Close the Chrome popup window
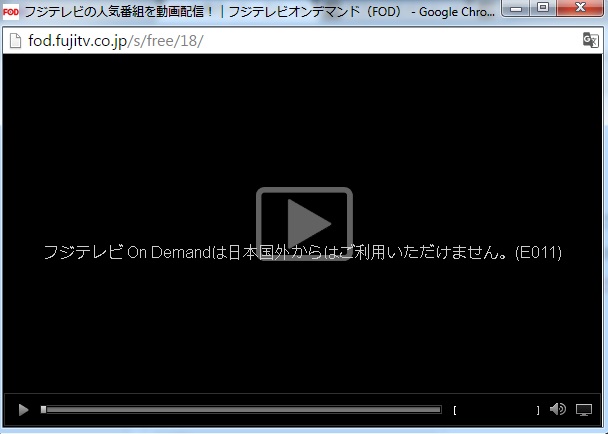 tap(580, 8)
